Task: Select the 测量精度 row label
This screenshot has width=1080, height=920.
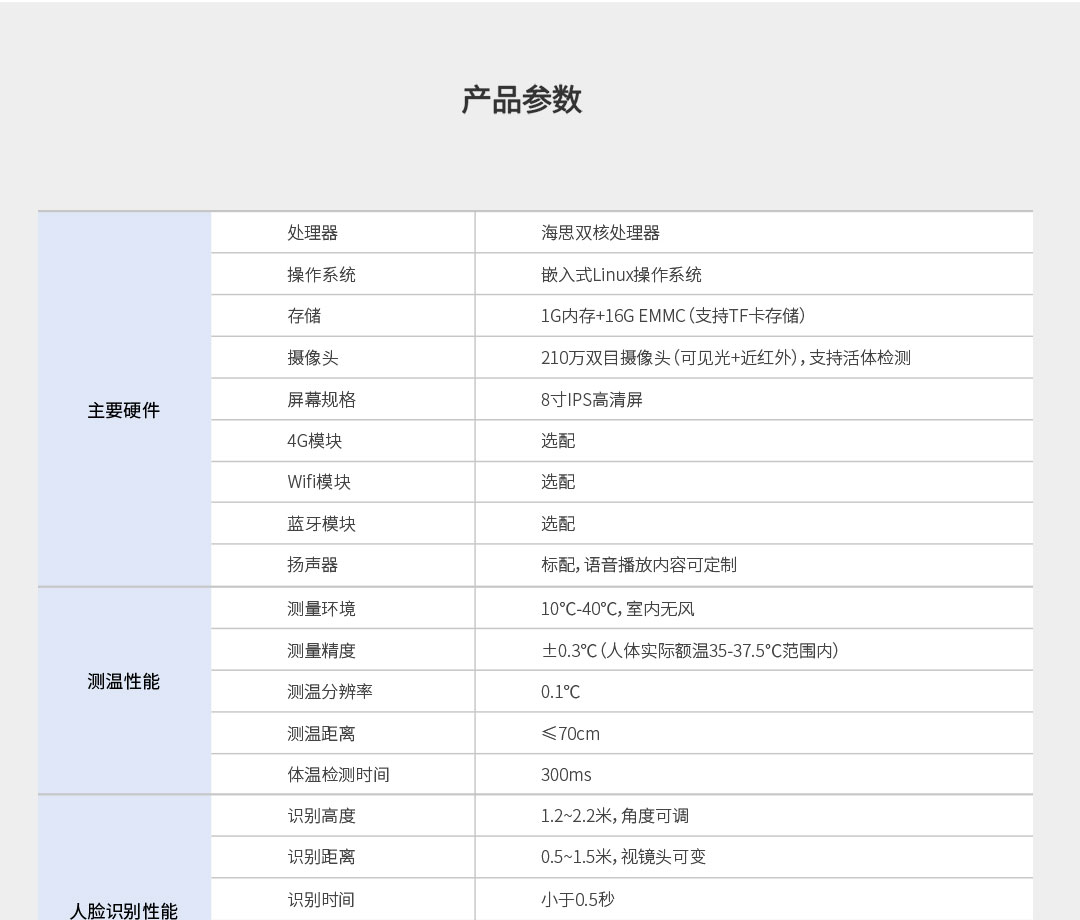Action: coord(321,651)
